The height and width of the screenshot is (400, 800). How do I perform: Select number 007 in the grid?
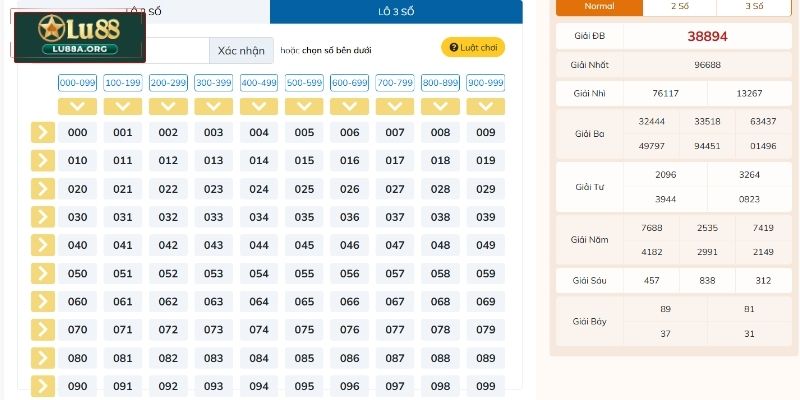tap(395, 133)
